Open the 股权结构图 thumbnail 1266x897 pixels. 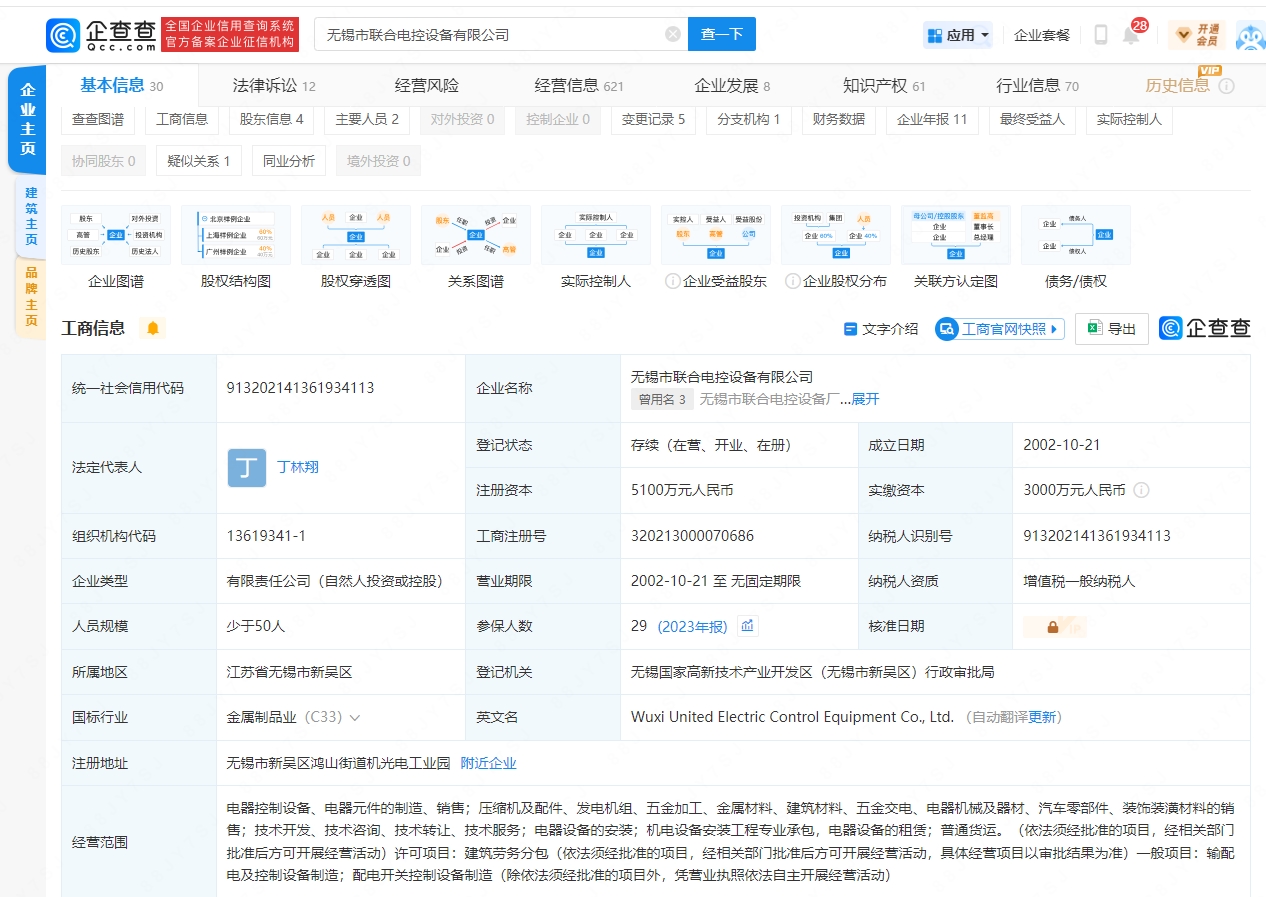tap(236, 235)
